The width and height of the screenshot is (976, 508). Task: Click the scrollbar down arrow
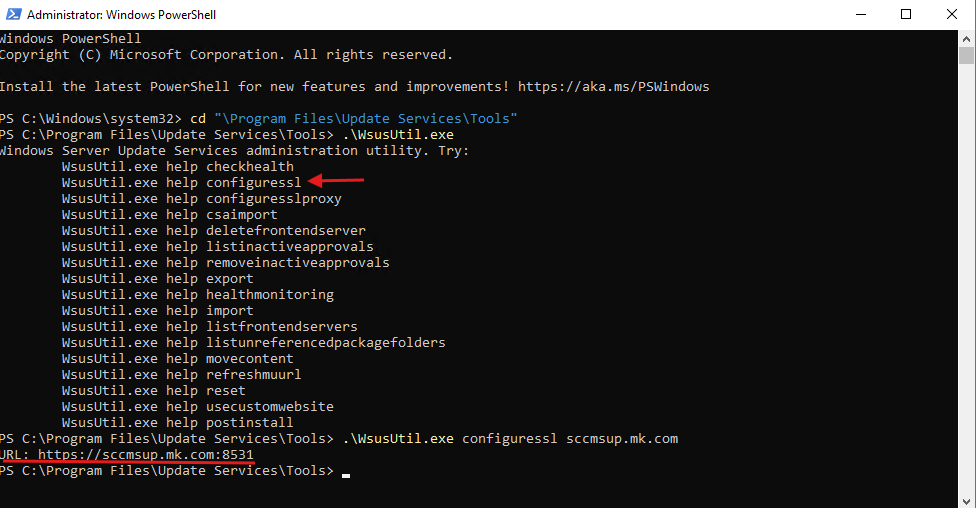pos(967,499)
